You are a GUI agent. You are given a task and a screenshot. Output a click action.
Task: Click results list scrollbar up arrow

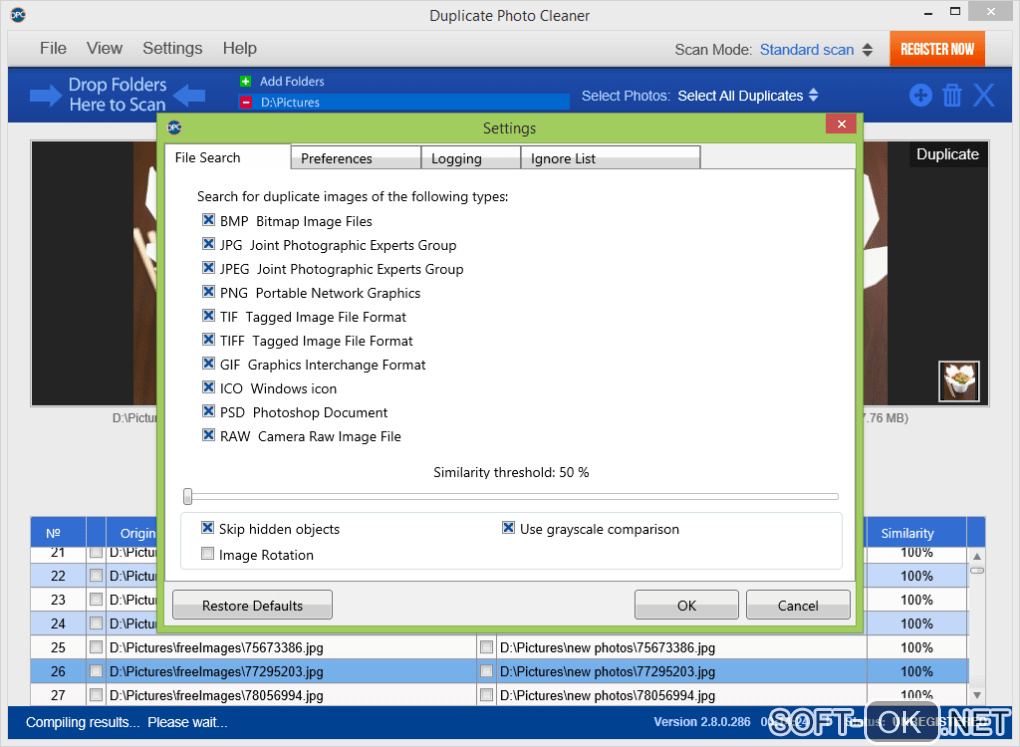click(976, 556)
